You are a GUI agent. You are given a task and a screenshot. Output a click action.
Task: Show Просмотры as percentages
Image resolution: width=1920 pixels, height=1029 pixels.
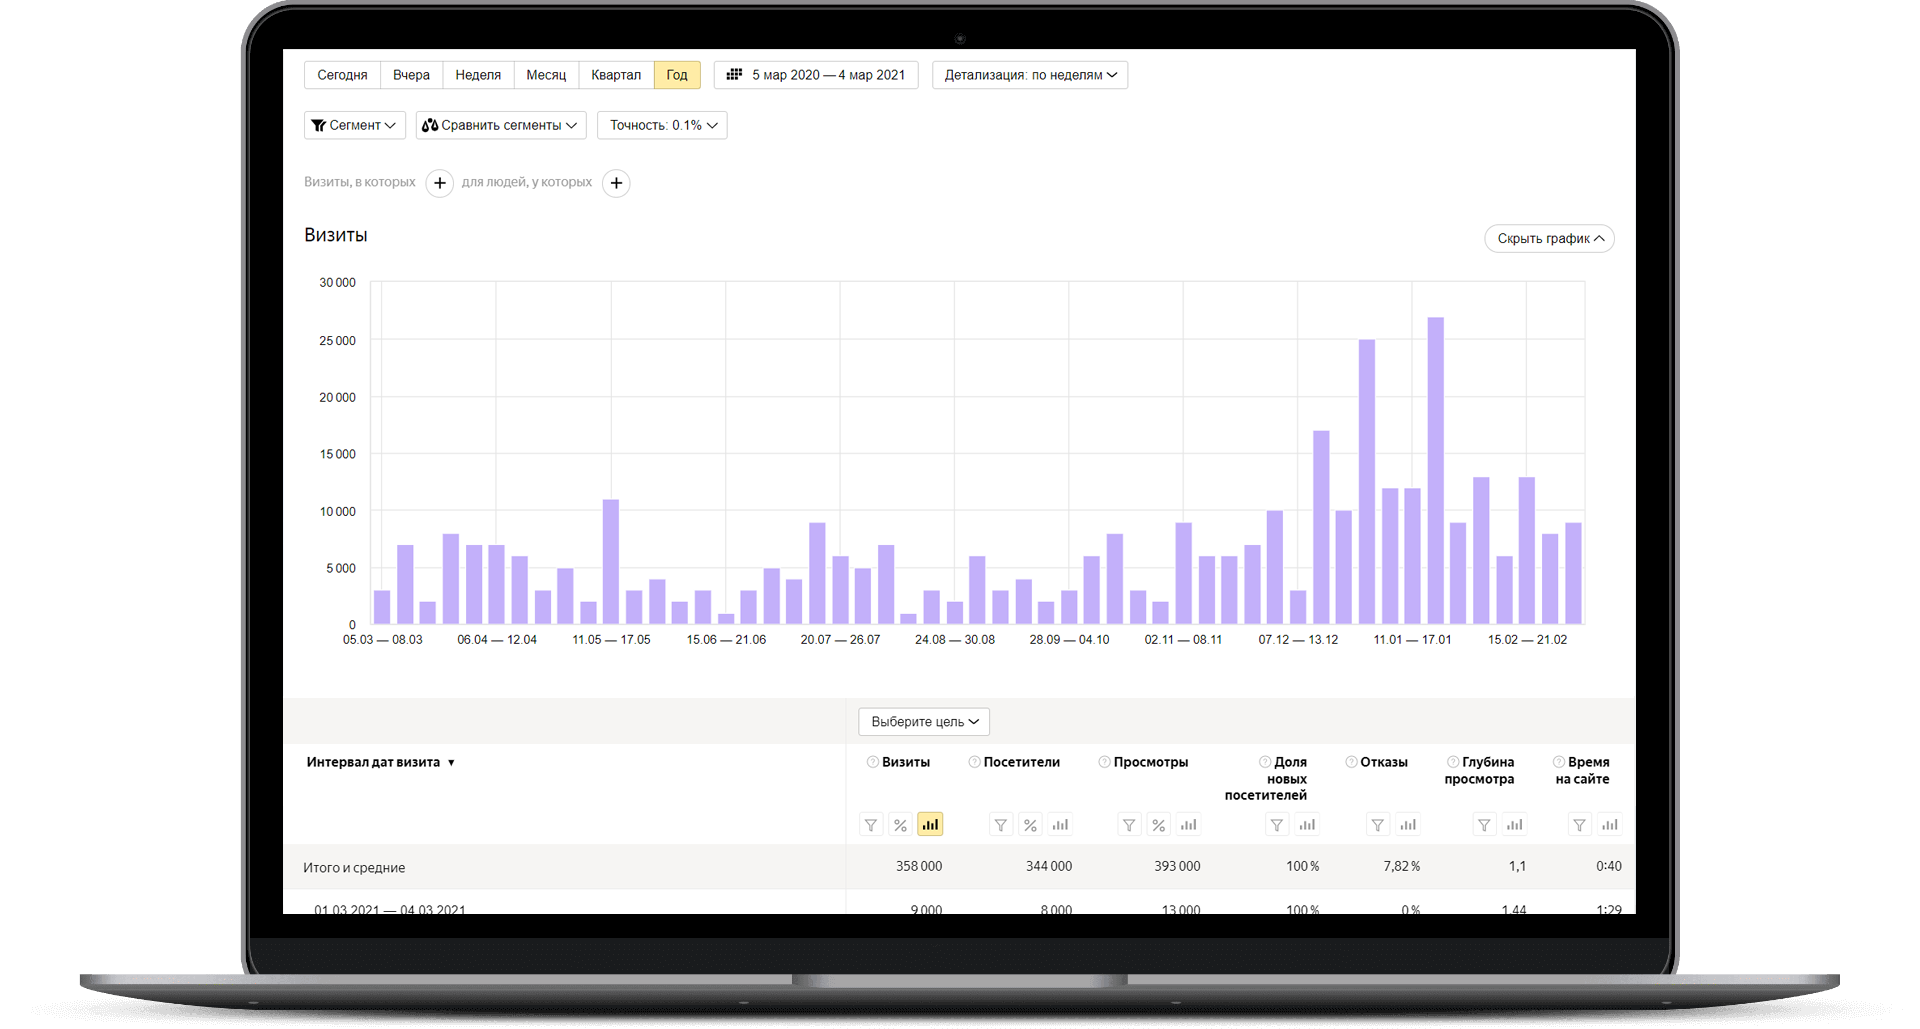pyautogui.click(x=1158, y=825)
